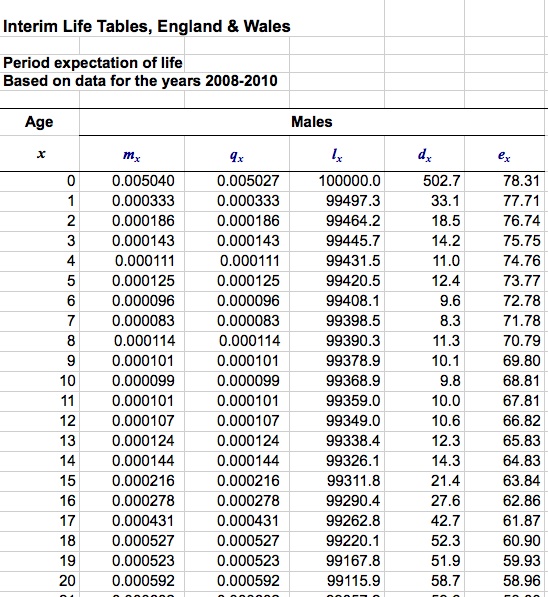Click the lx value 99445.7

pyautogui.click(x=353, y=241)
